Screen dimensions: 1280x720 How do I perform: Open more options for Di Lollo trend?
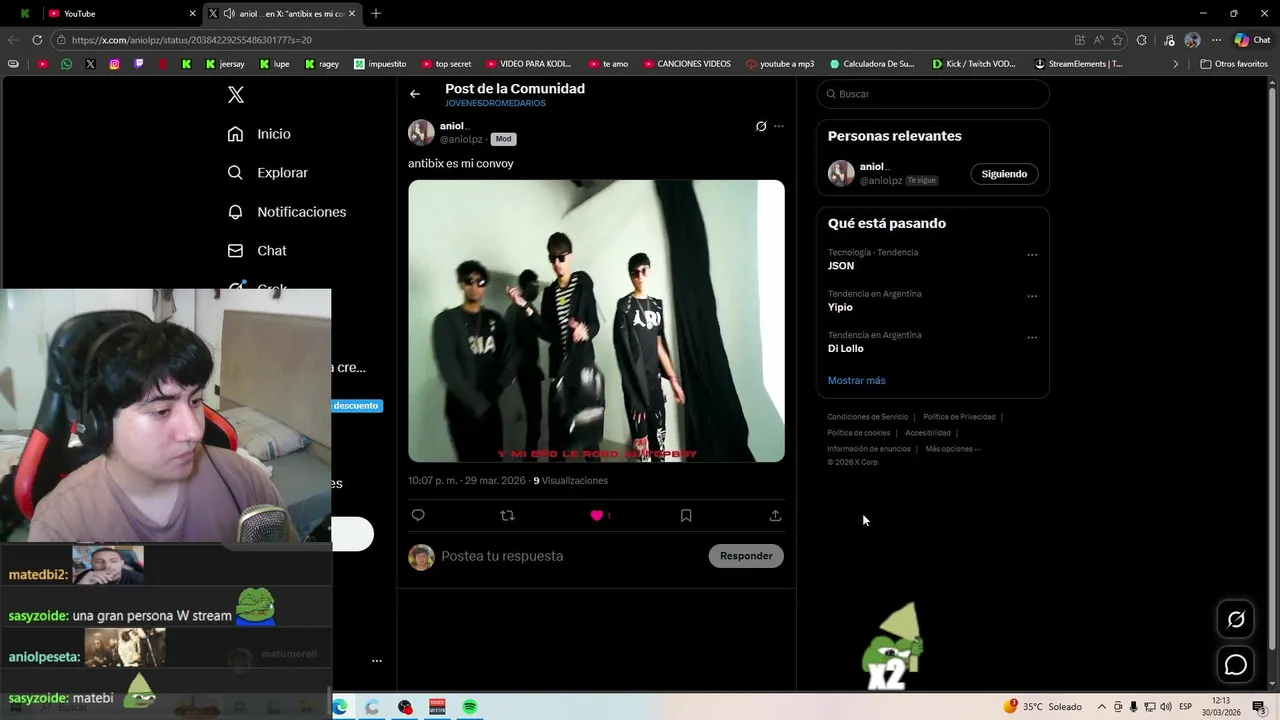(x=1032, y=337)
